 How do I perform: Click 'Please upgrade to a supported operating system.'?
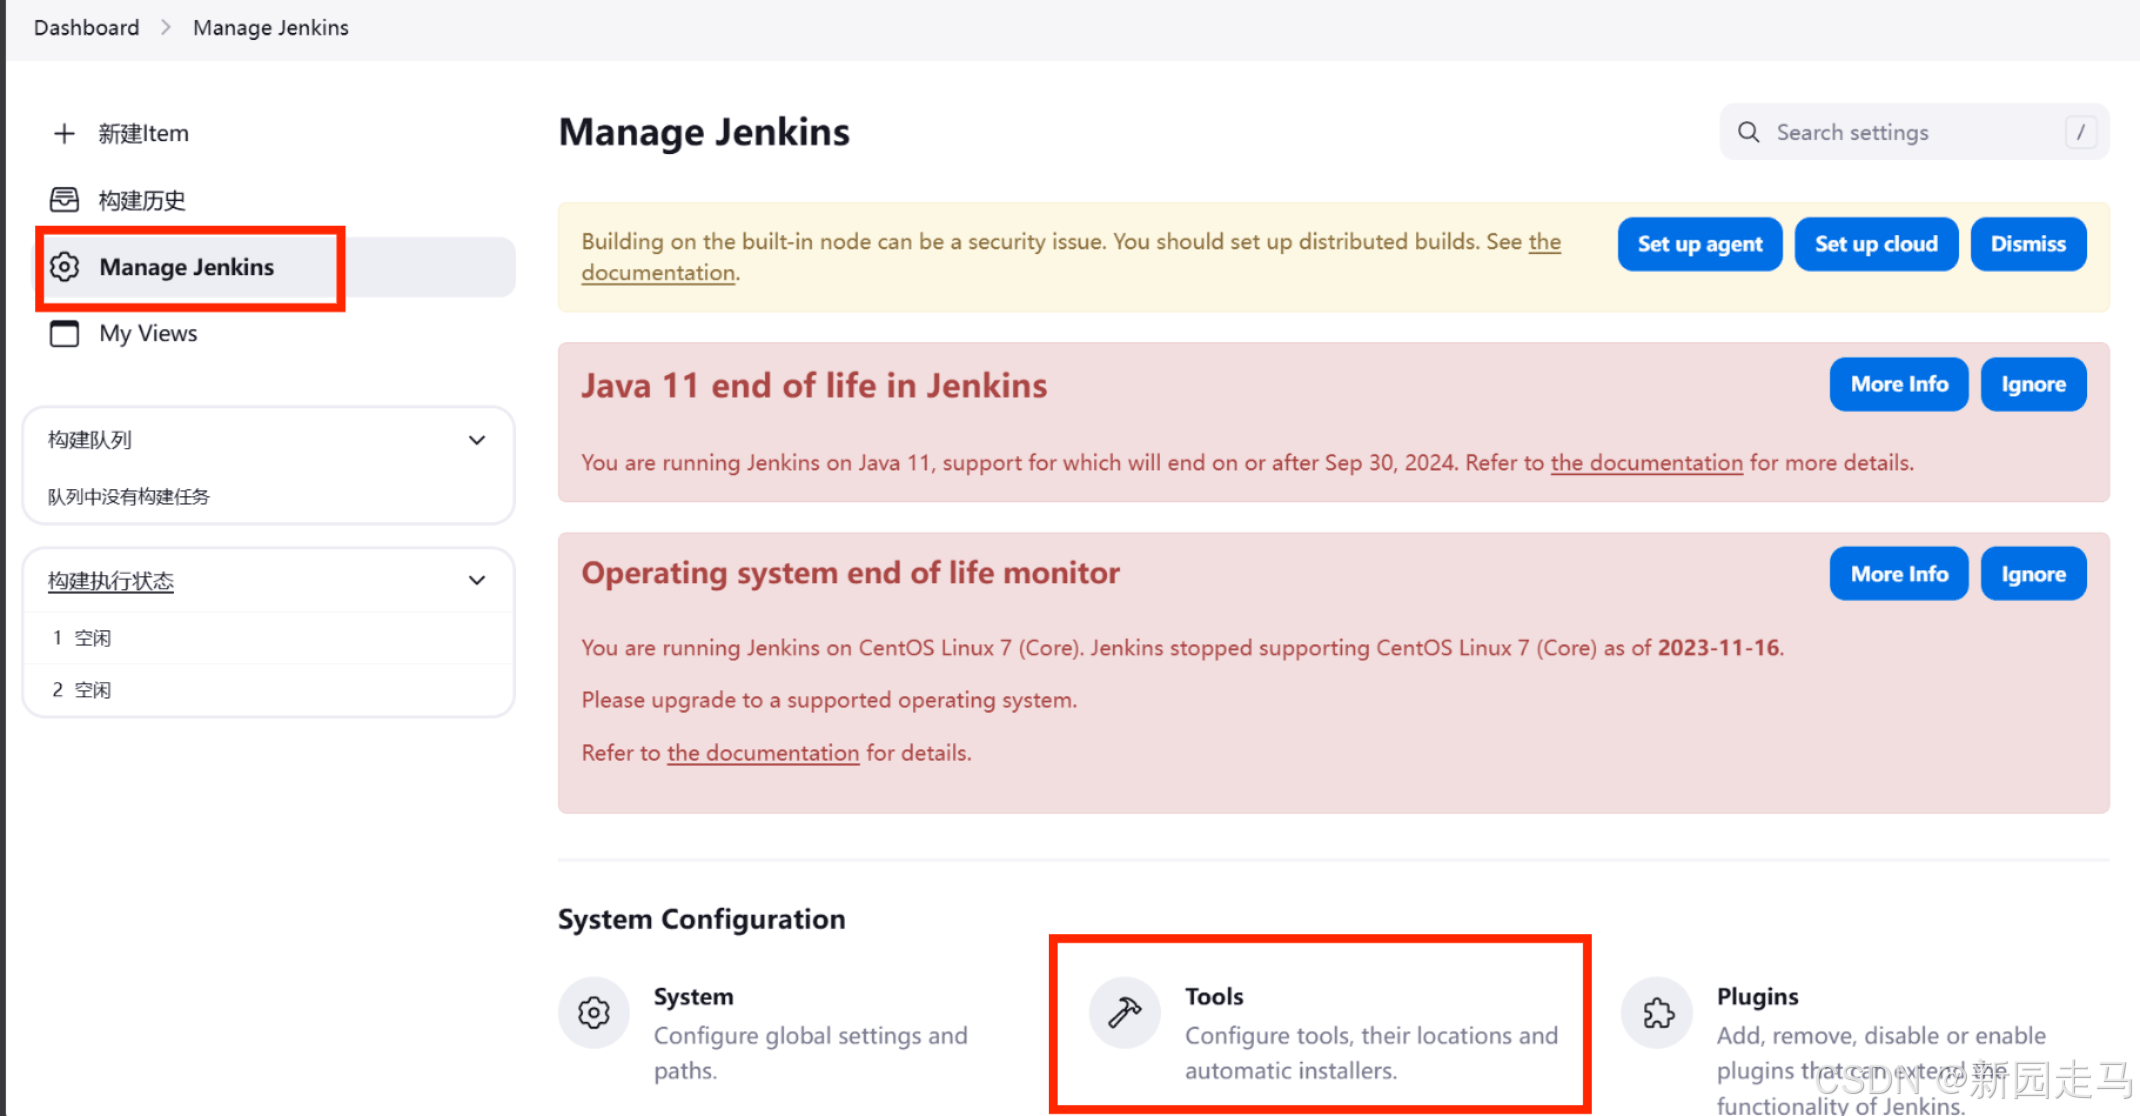coord(829,700)
